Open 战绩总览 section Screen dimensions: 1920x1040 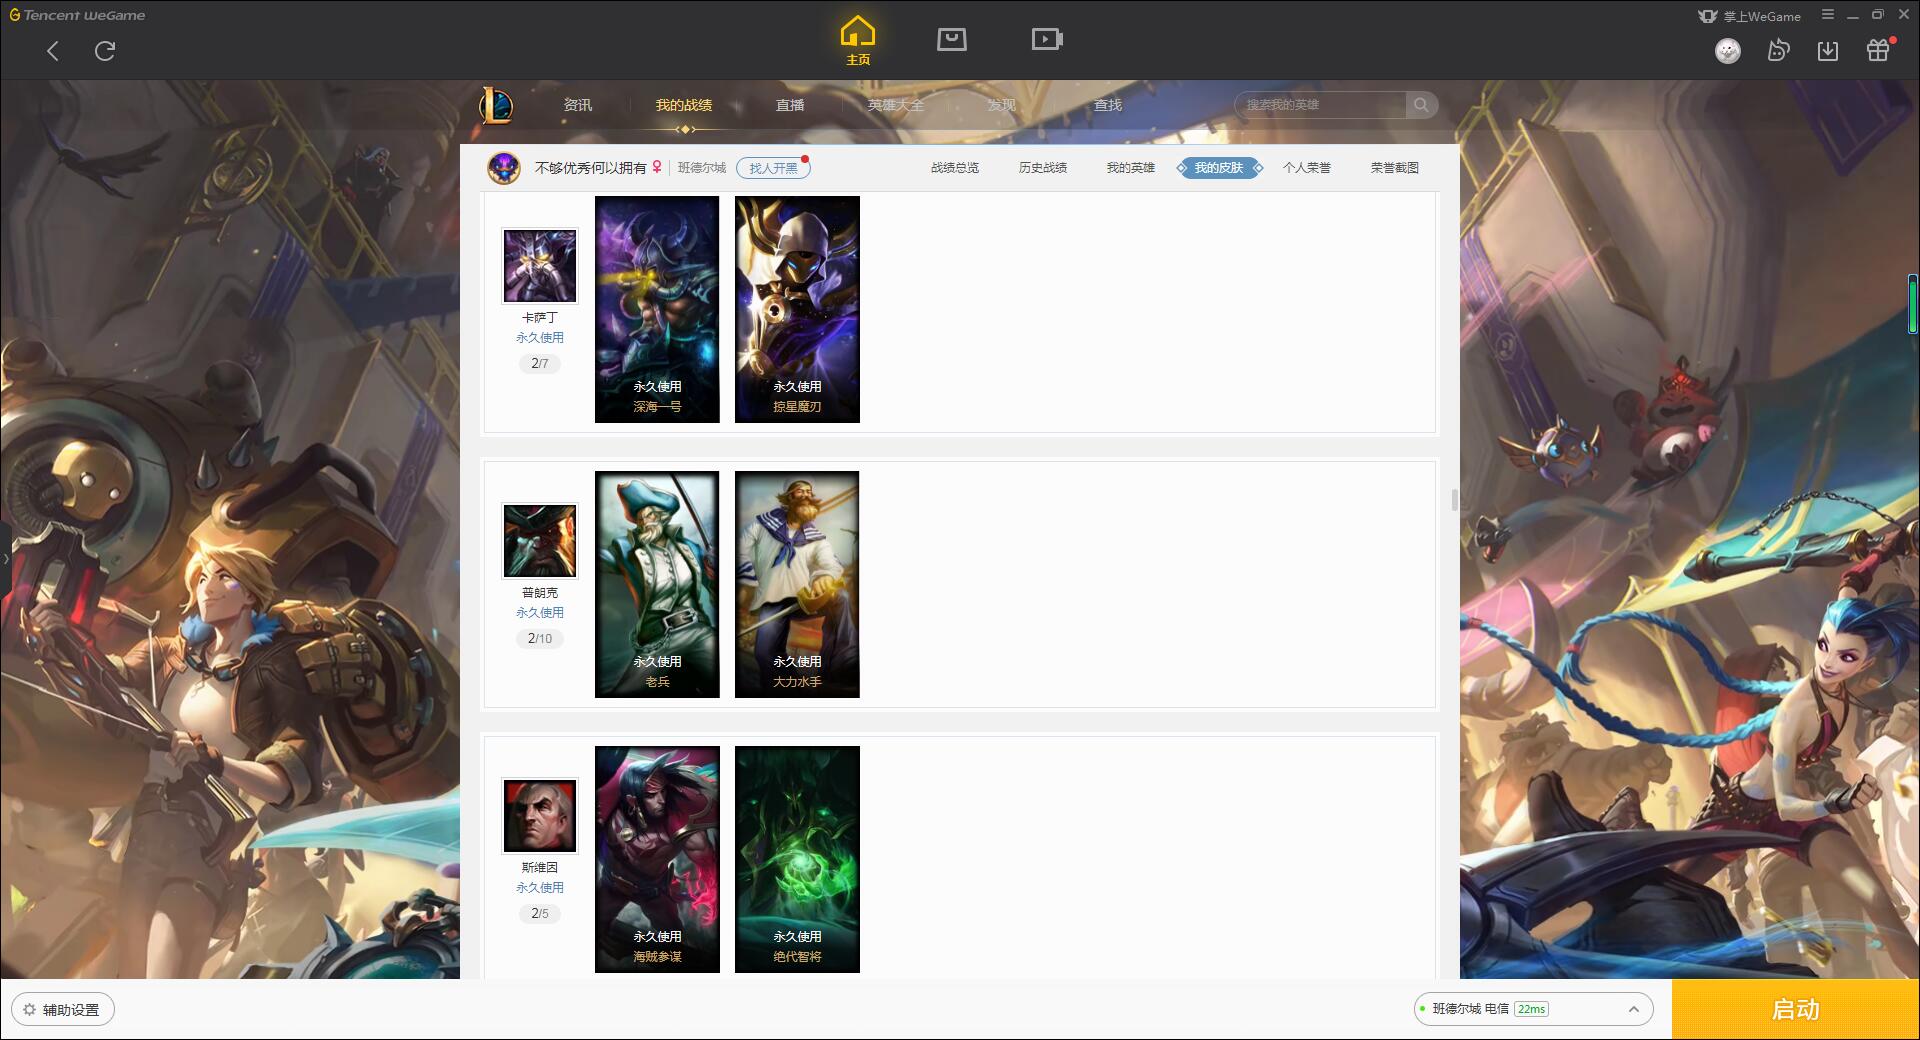tap(955, 168)
